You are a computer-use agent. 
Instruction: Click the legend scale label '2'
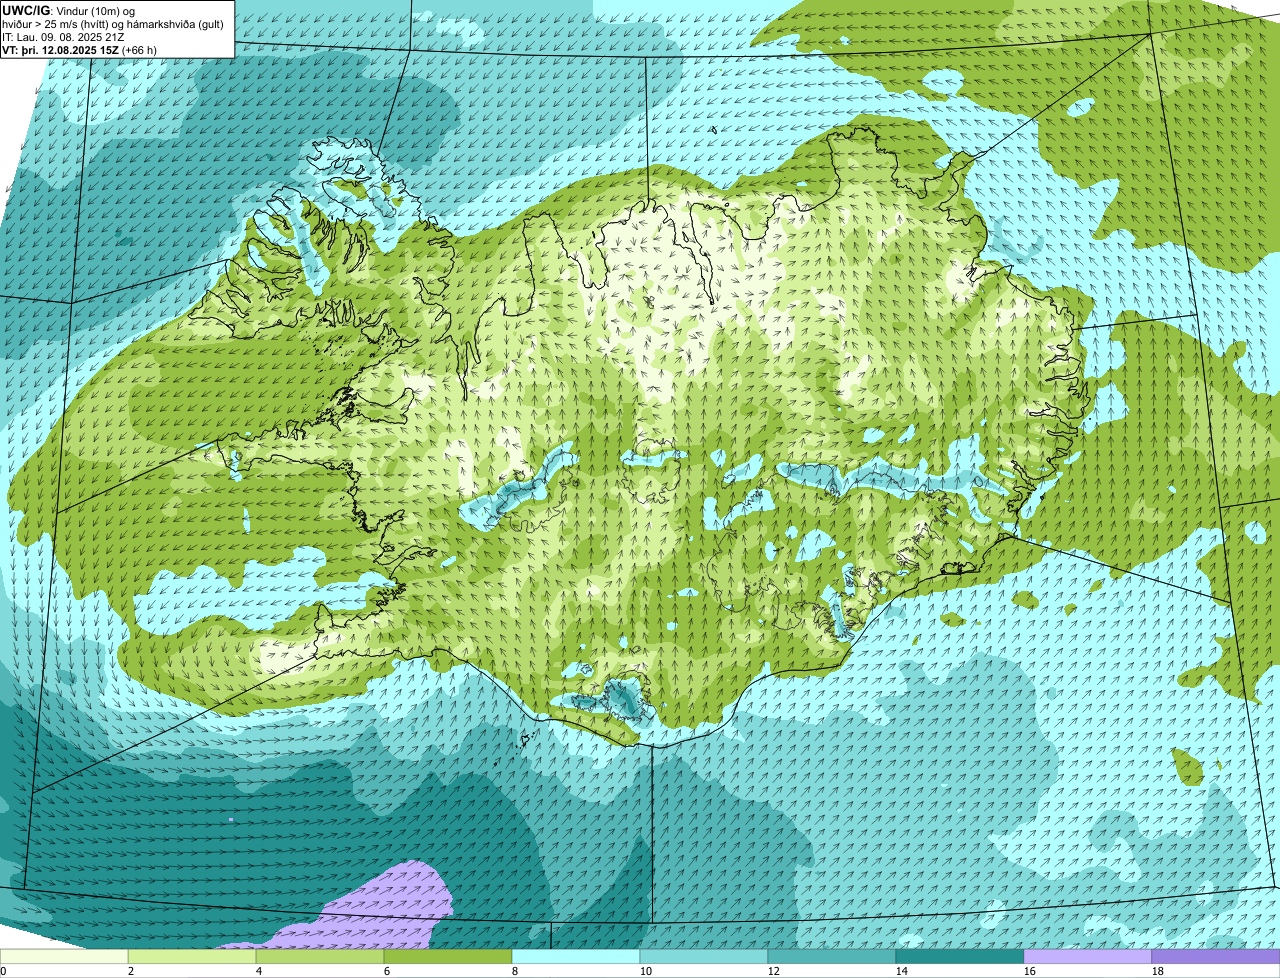131,971
